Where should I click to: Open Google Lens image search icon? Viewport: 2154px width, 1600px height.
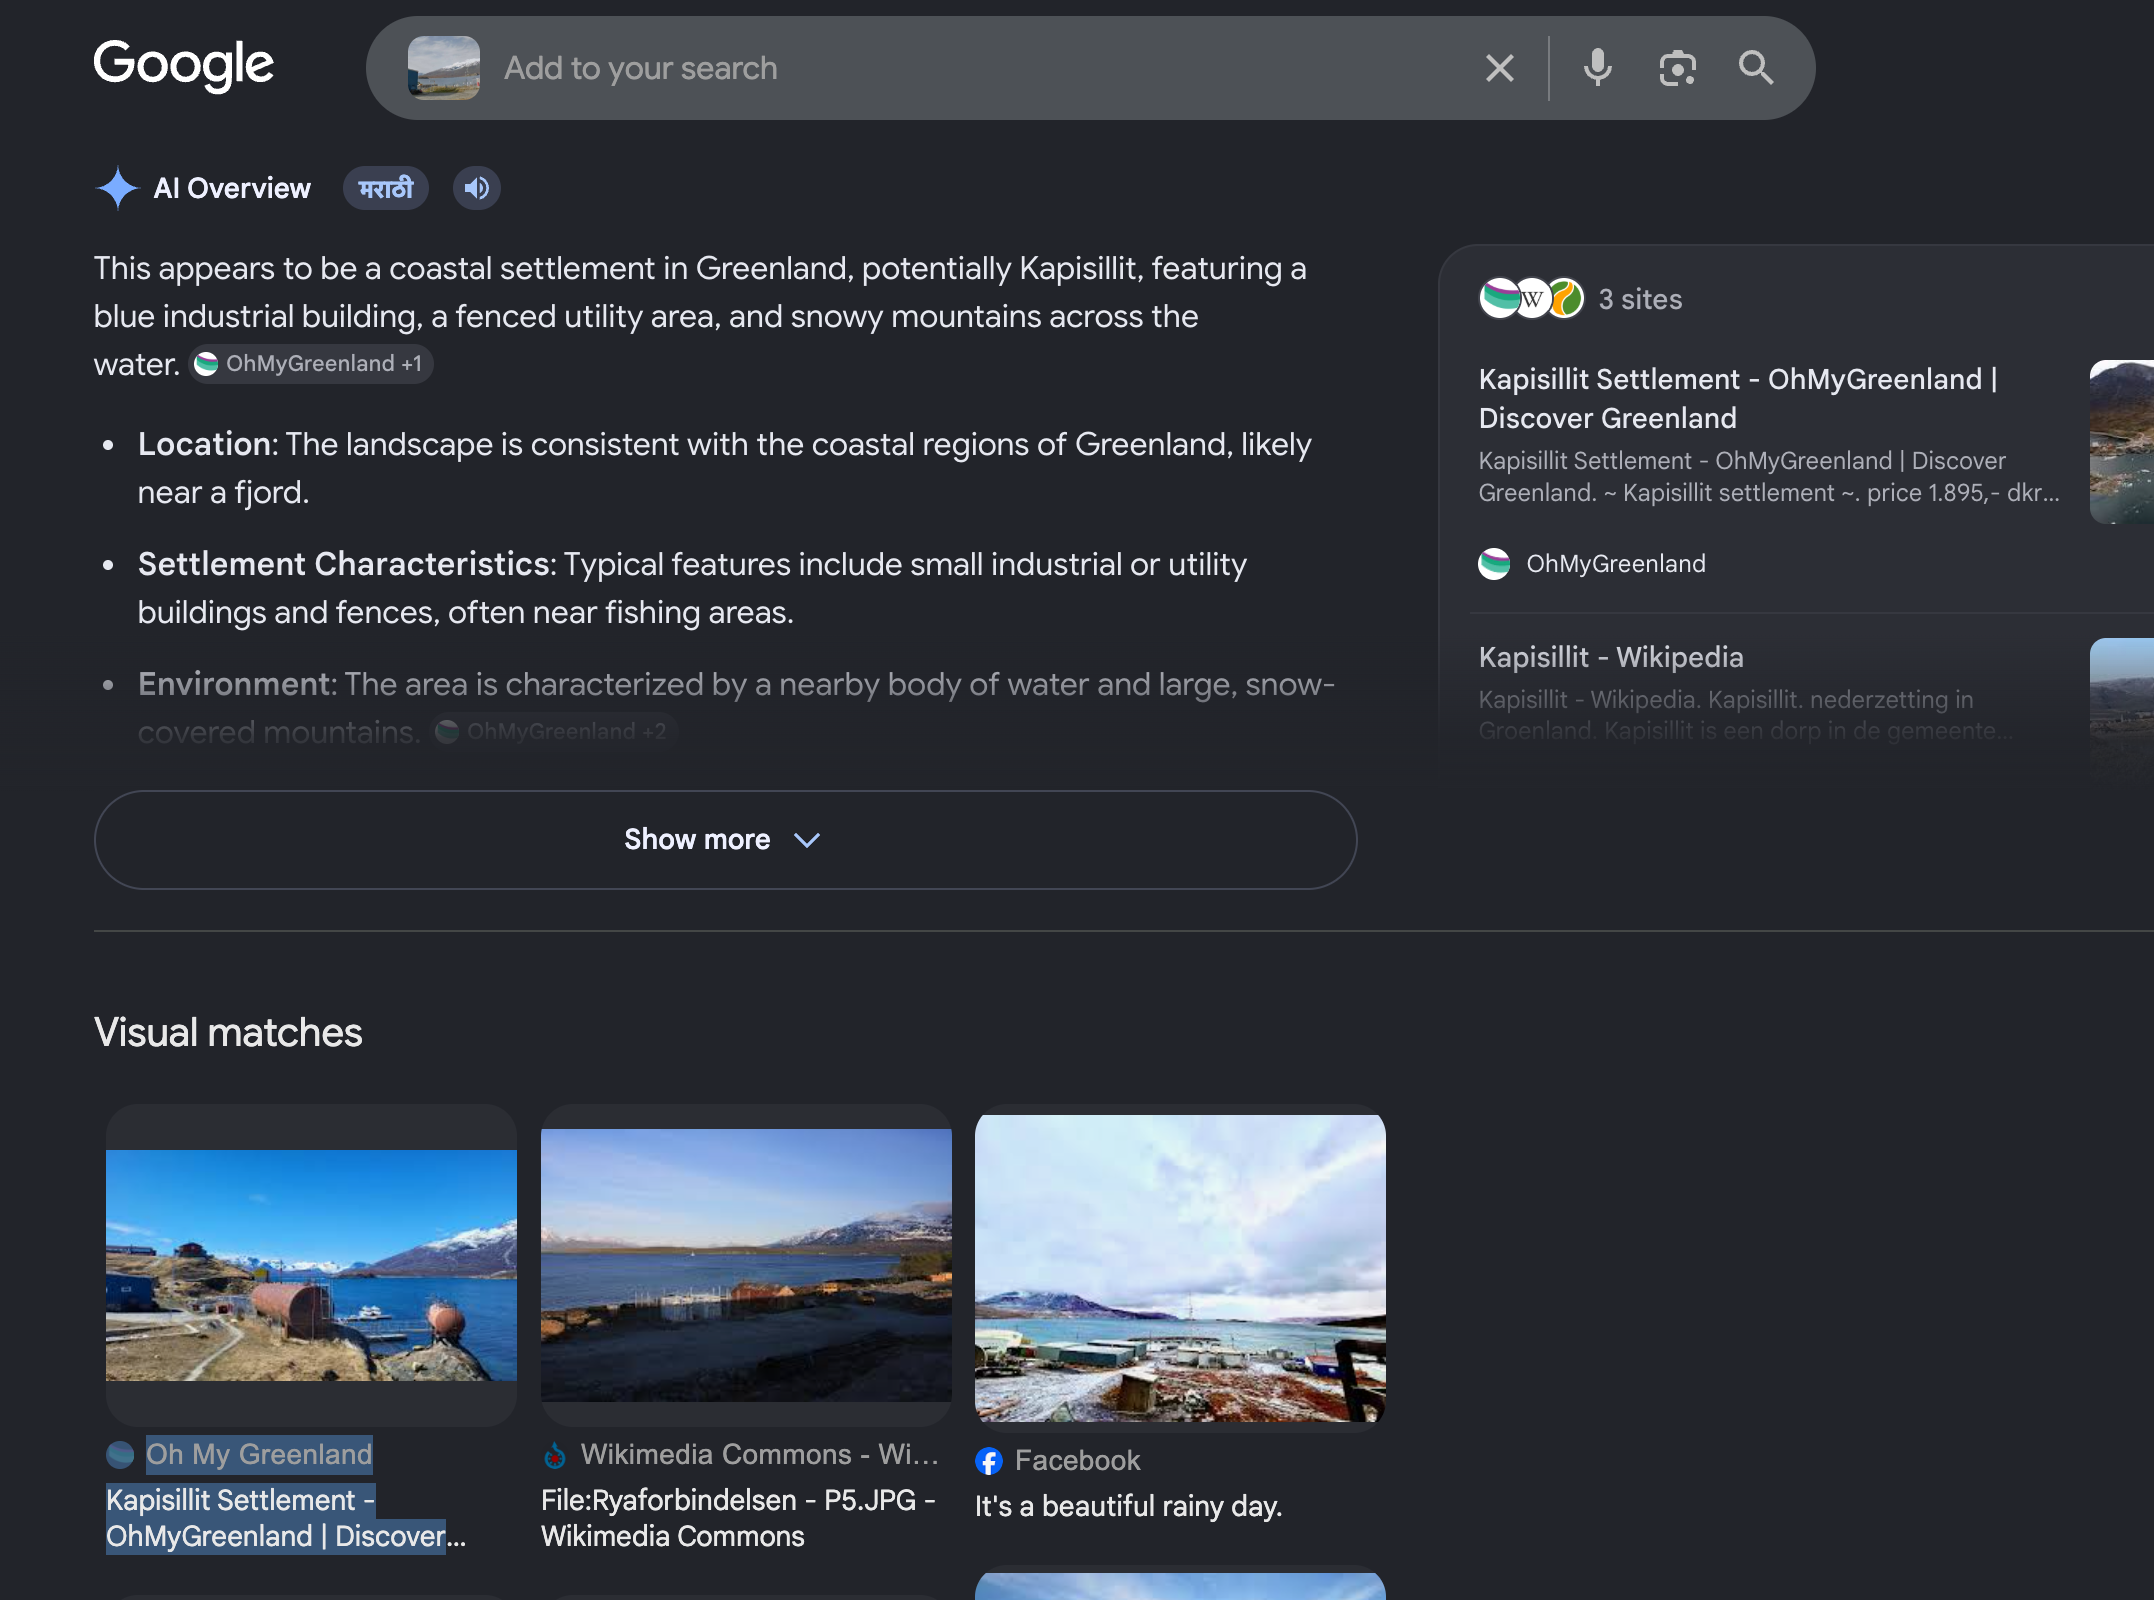click(x=1677, y=68)
